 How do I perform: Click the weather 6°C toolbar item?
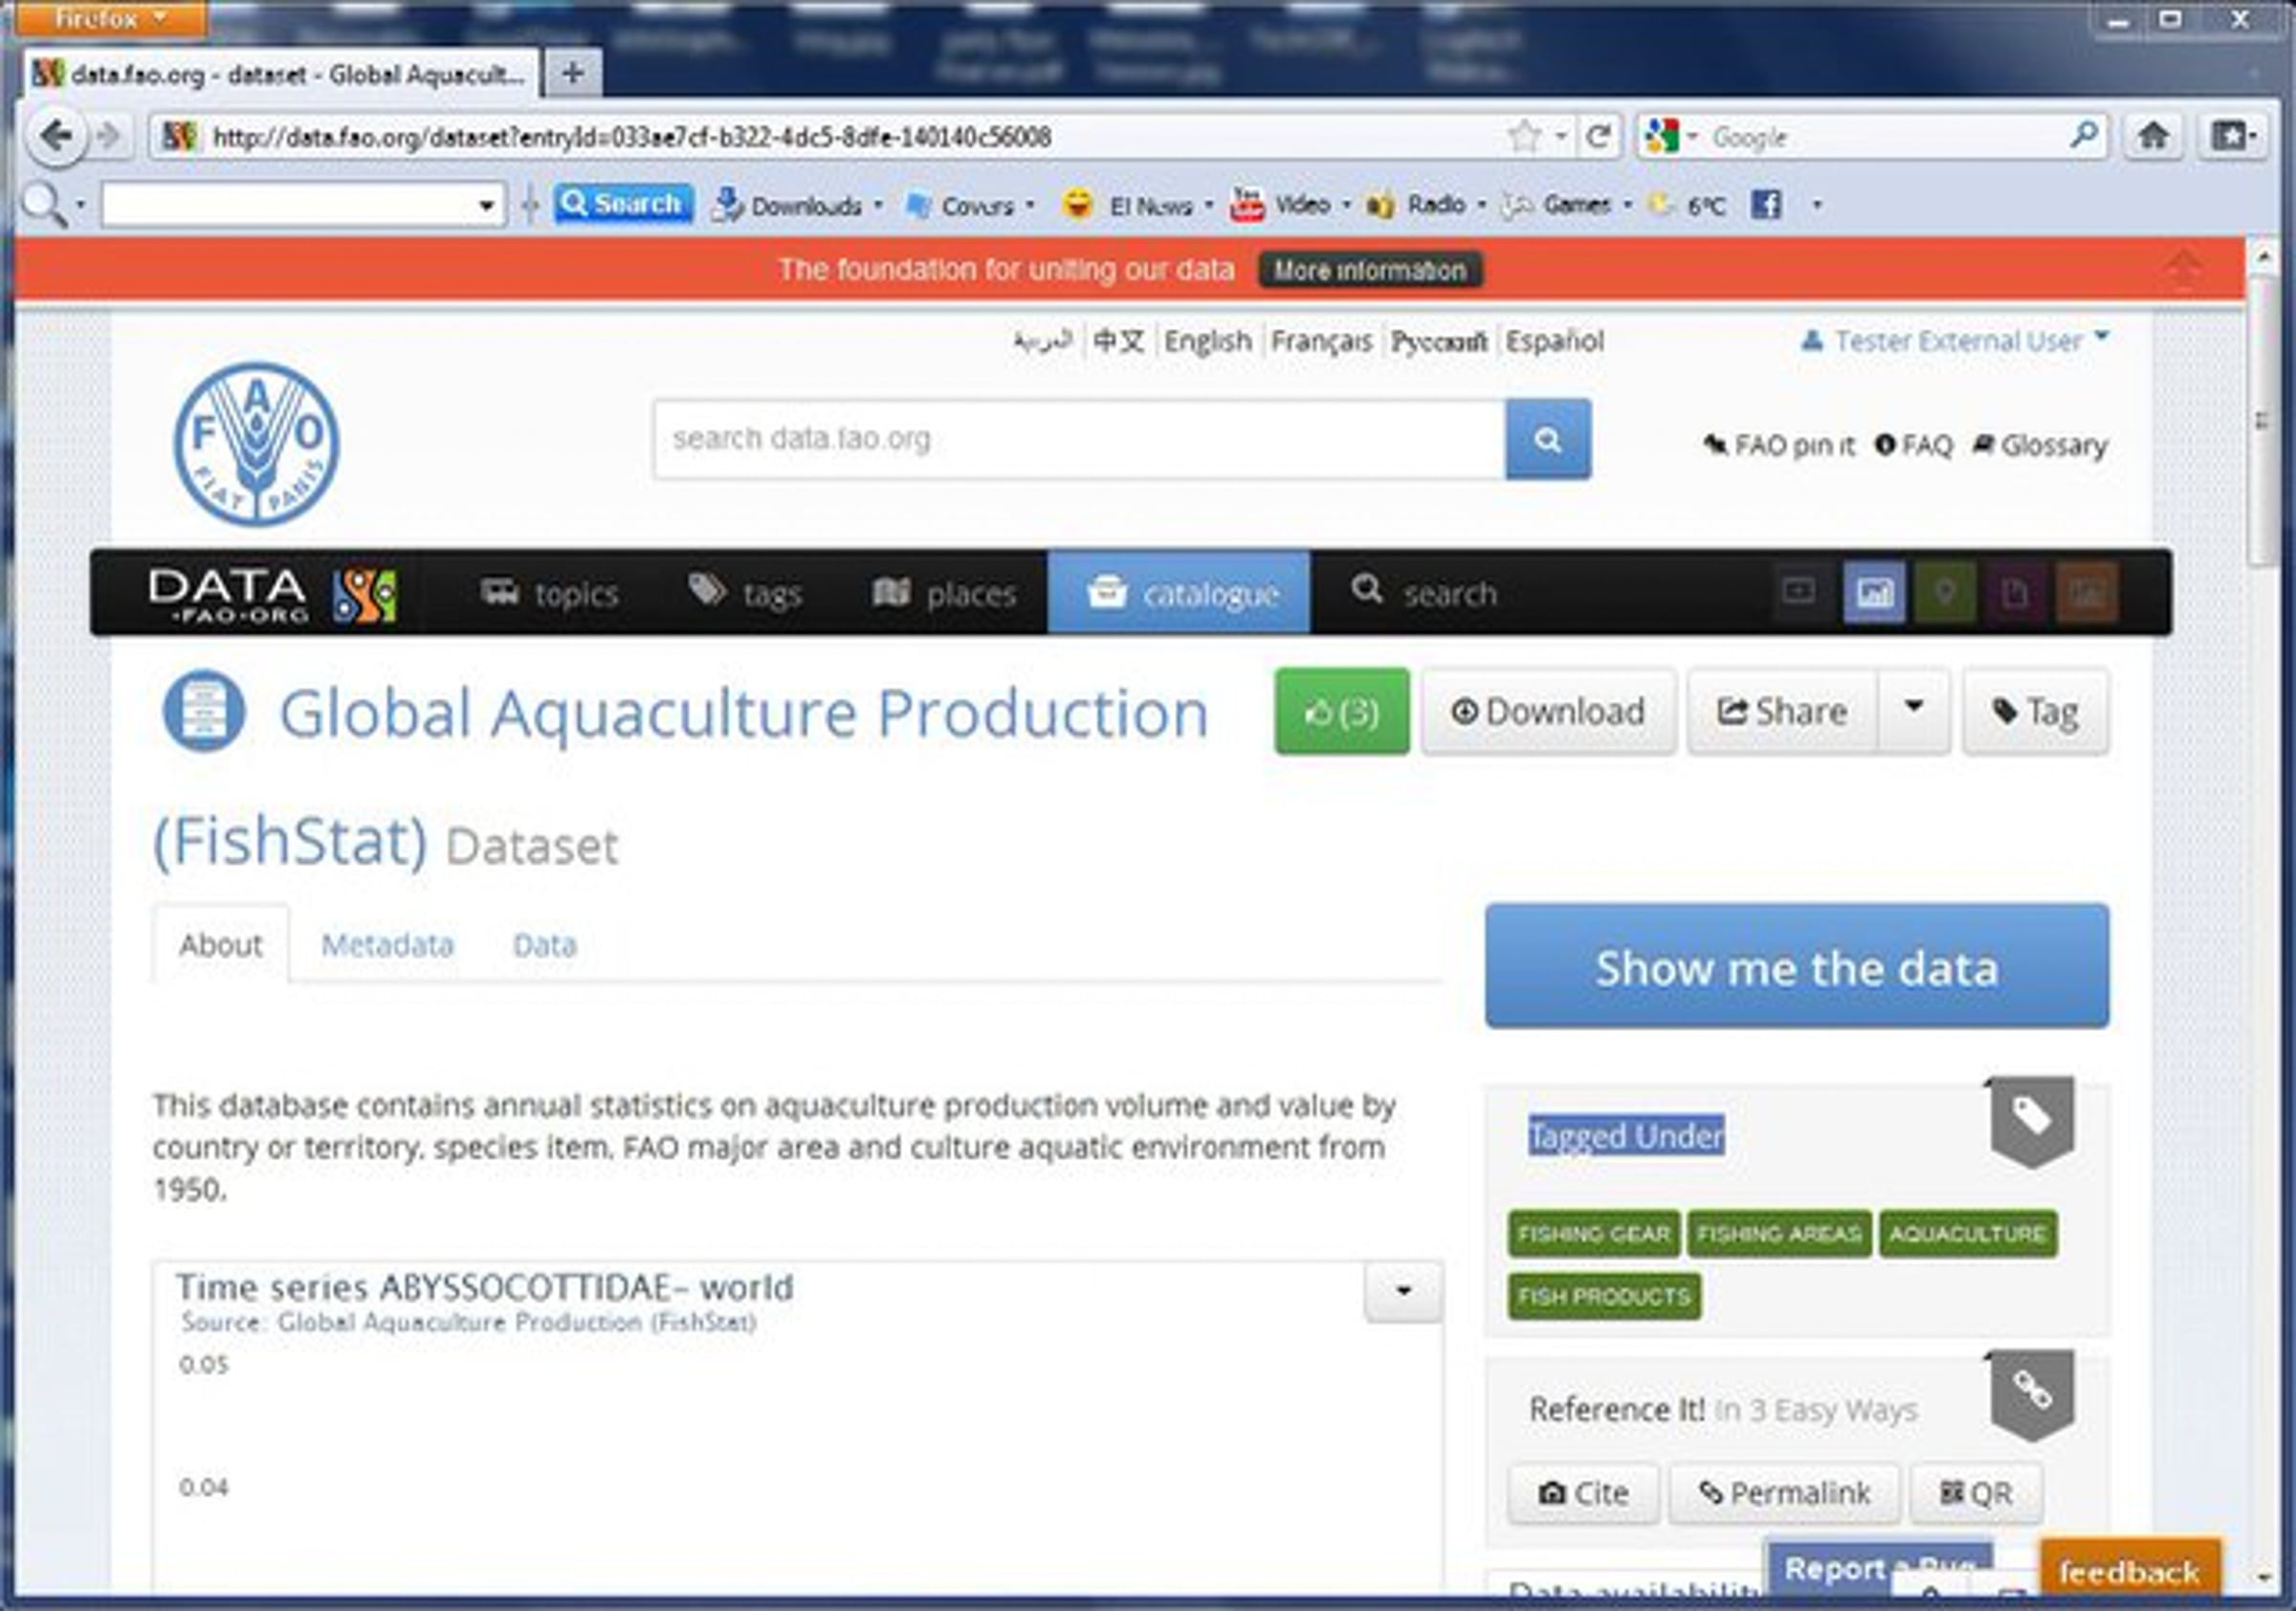(x=1687, y=205)
